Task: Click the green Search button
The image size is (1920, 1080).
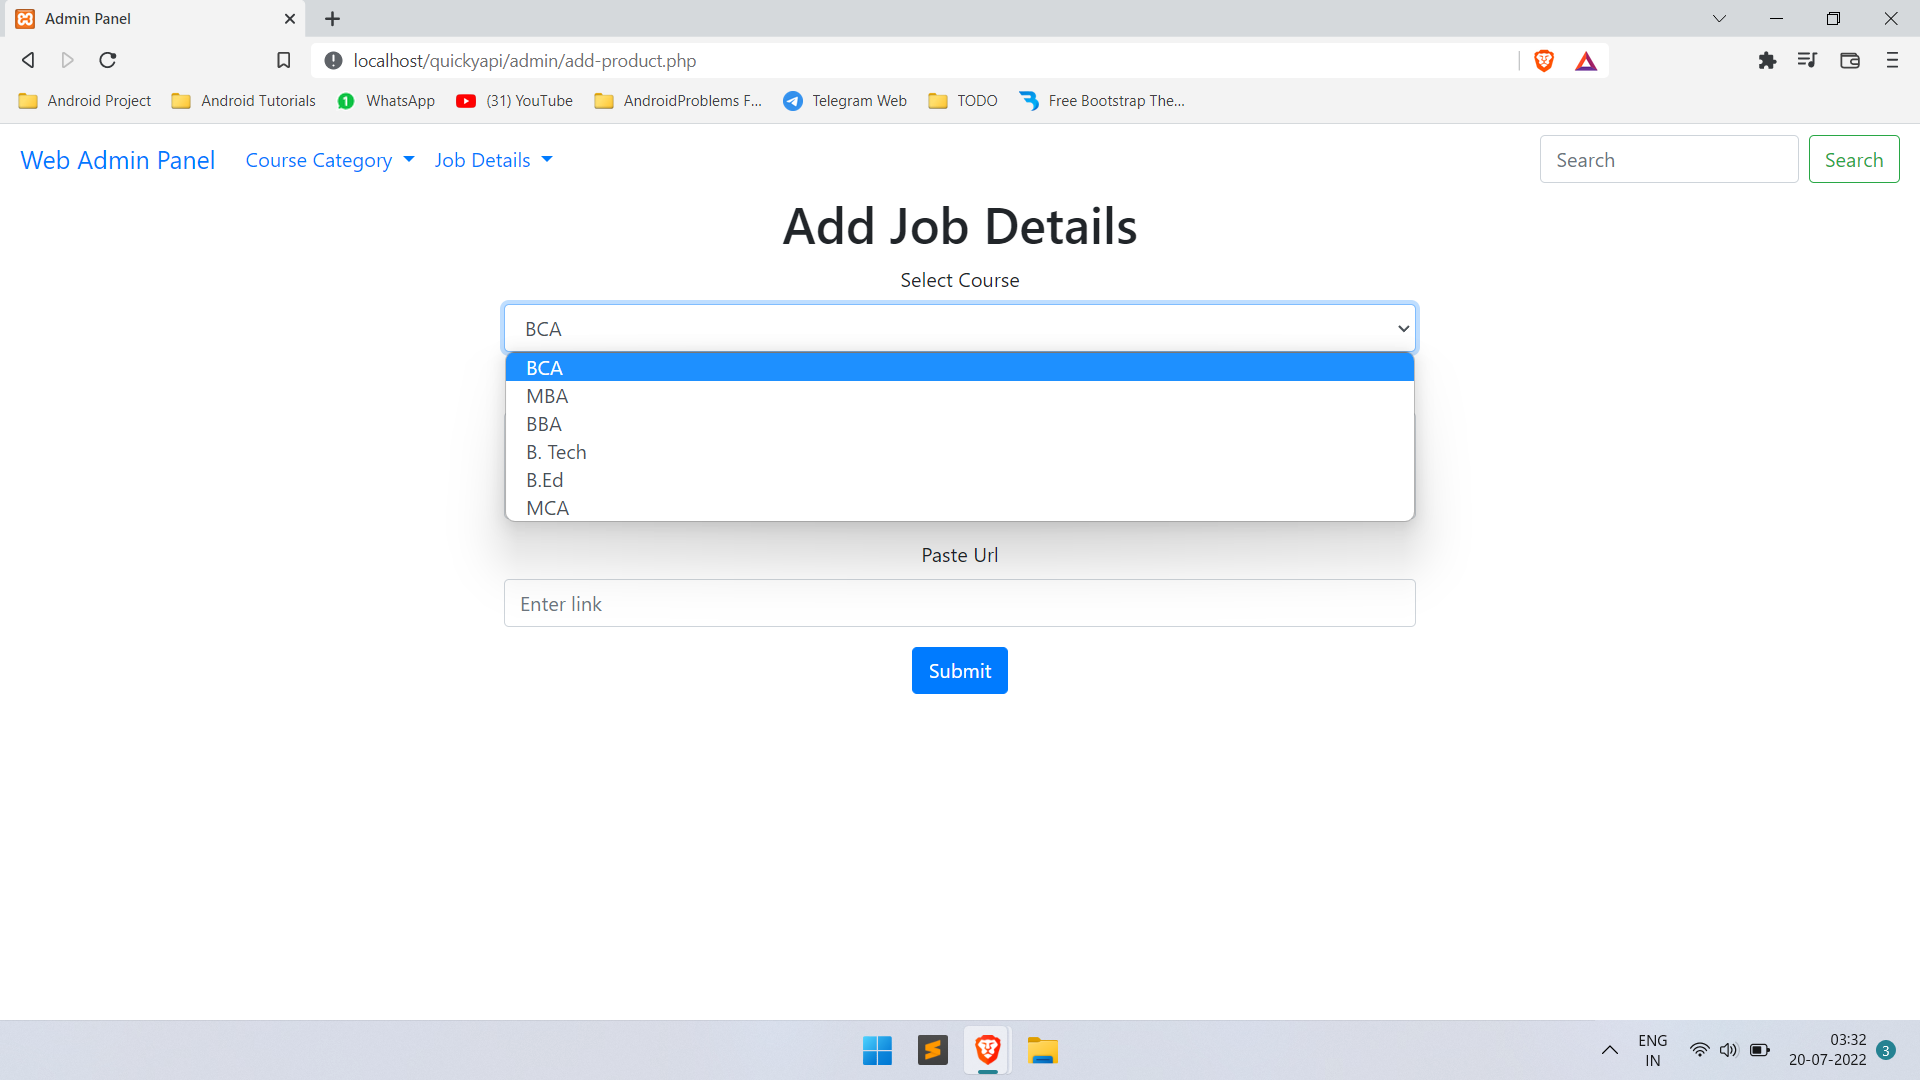Action: point(1854,160)
